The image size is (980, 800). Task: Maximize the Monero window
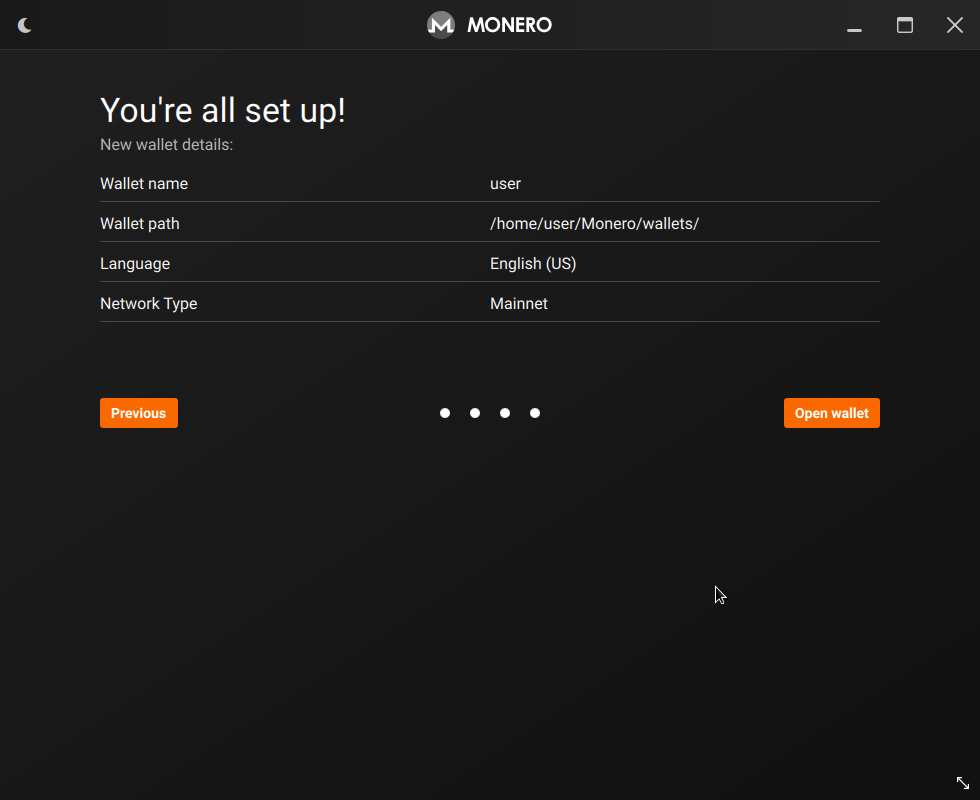pyautogui.click(x=905, y=25)
